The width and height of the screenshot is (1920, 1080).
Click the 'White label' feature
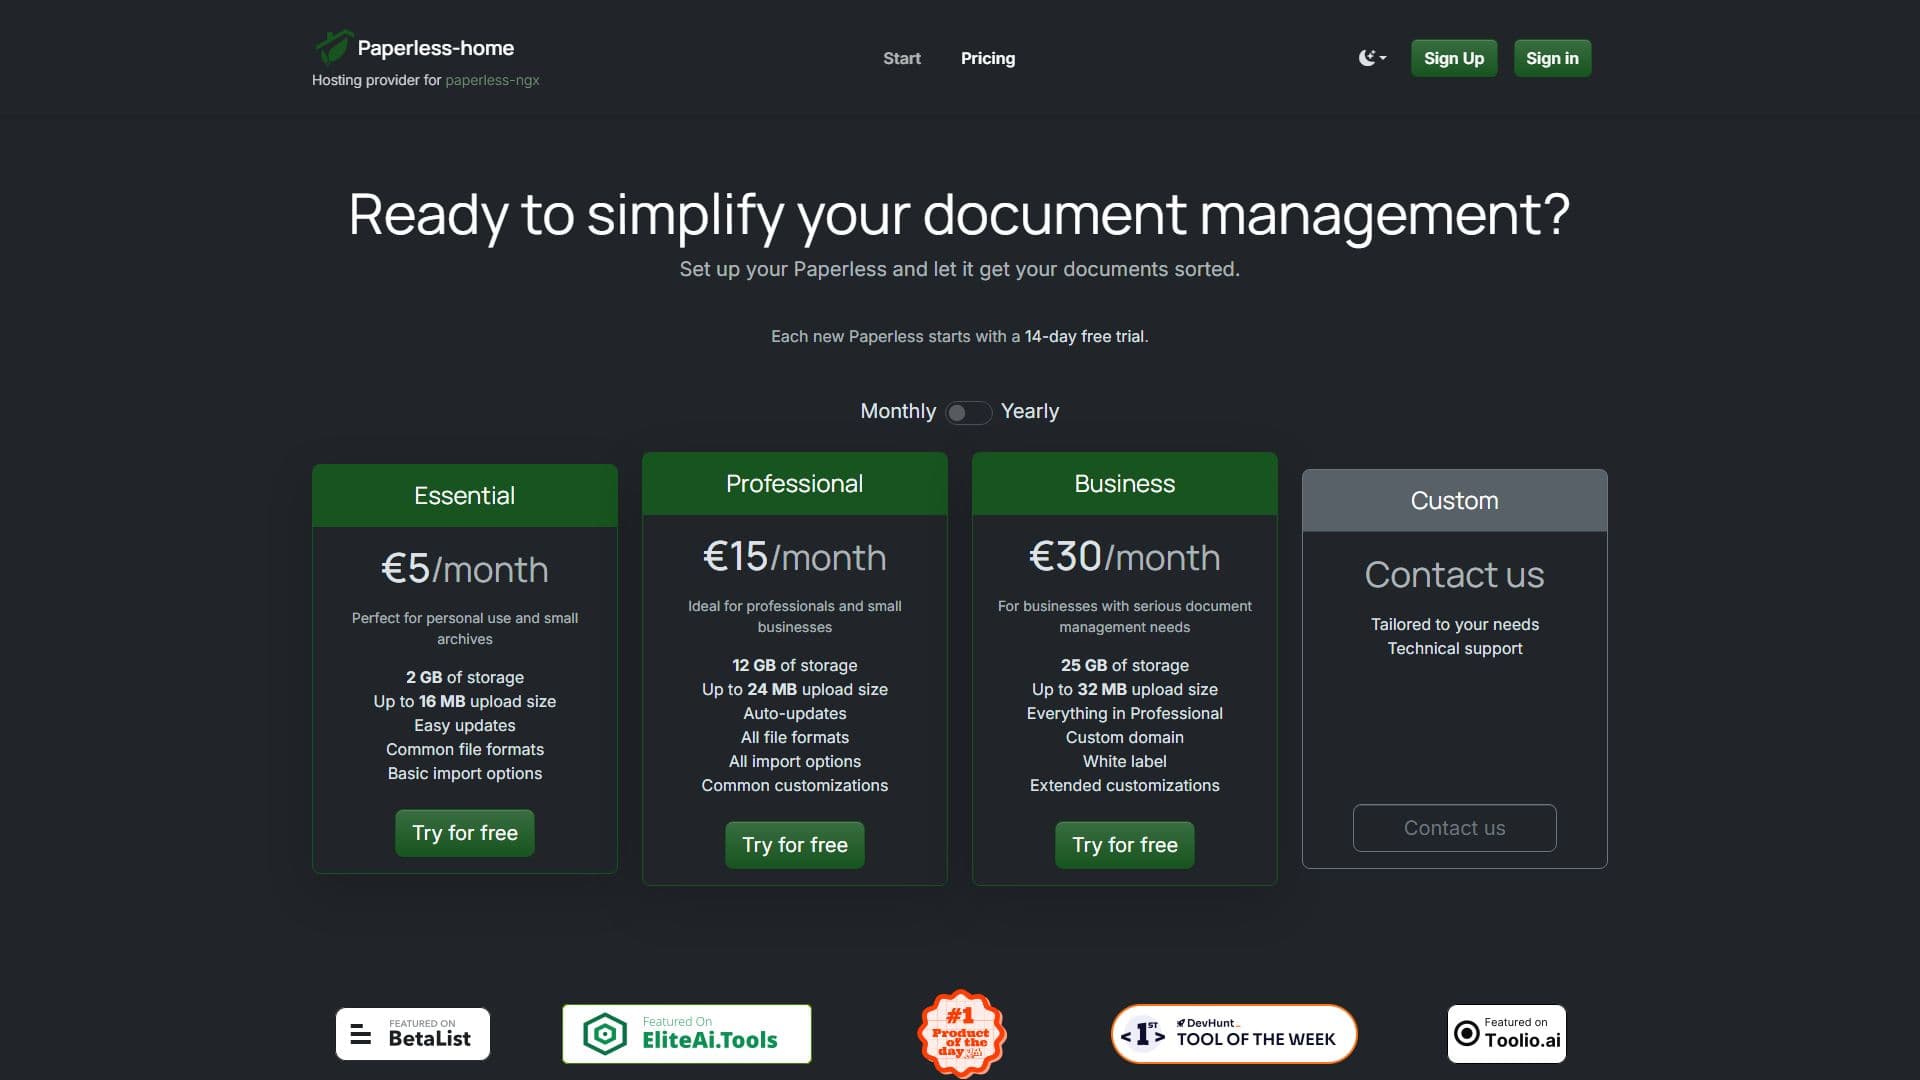1125,761
